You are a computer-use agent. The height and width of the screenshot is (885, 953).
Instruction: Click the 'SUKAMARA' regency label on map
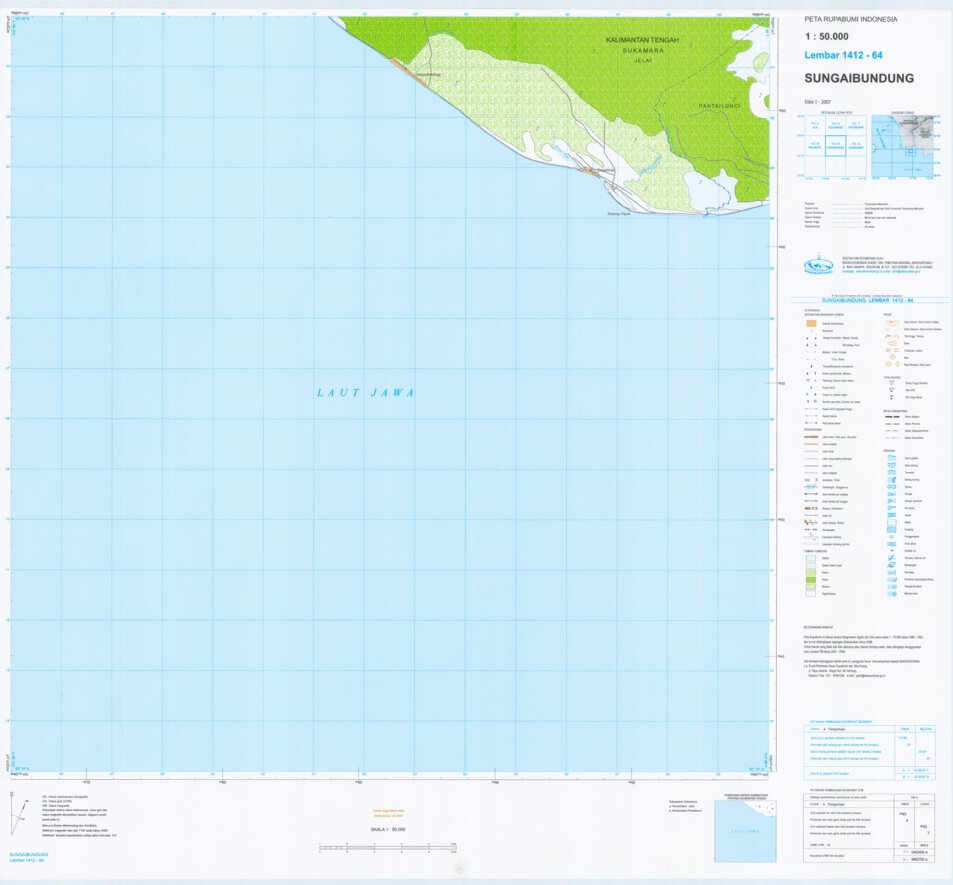point(643,50)
